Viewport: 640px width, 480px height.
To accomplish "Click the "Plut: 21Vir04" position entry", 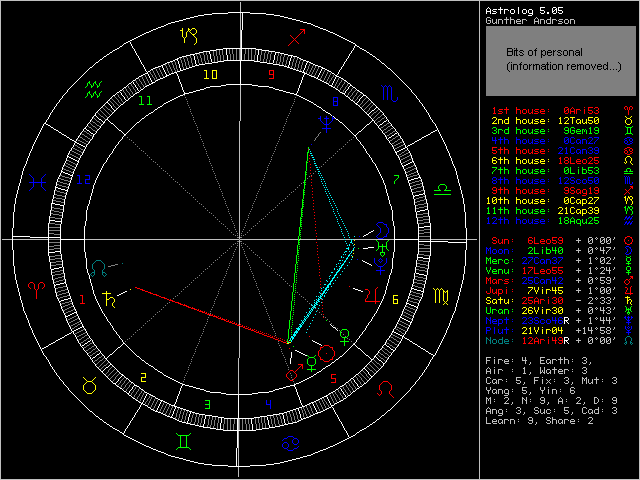I will (560, 331).
